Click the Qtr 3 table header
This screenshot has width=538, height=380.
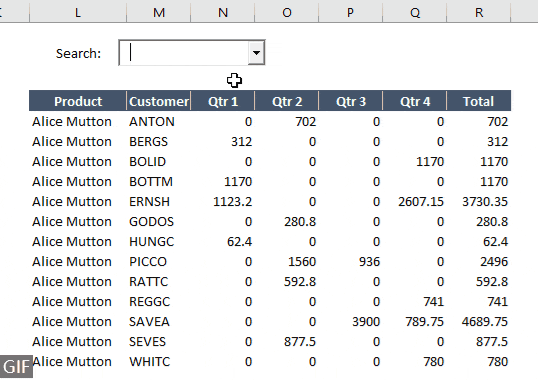point(350,101)
